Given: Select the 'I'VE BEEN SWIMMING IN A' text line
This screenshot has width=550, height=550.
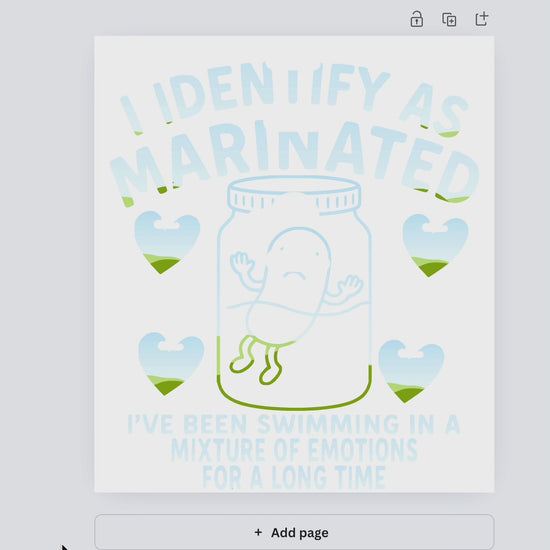Looking at the screenshot, I should (294, 424).
